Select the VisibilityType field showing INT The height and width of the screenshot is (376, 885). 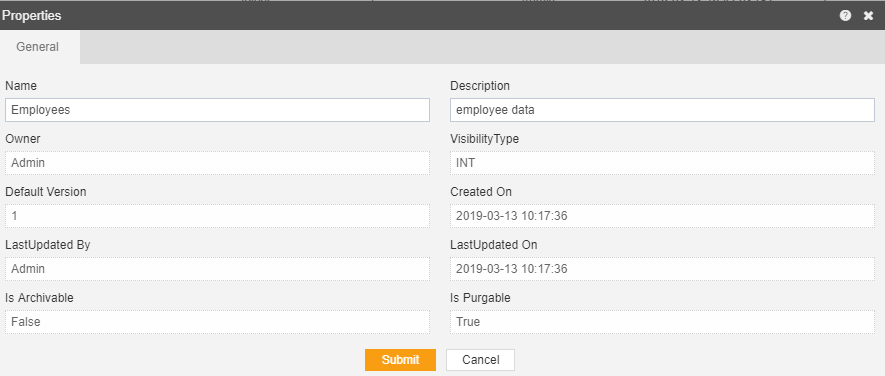click(x=662, y=163)
